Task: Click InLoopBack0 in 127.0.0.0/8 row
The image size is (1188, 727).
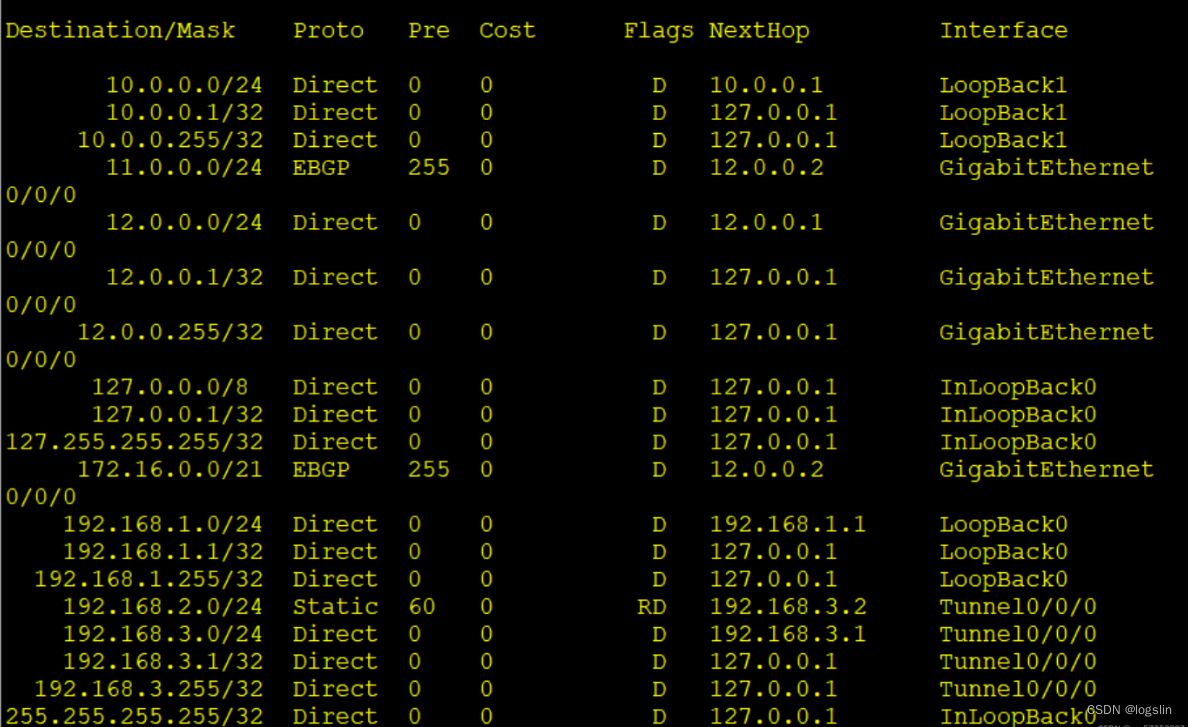Action: (x=1018, y=387)
